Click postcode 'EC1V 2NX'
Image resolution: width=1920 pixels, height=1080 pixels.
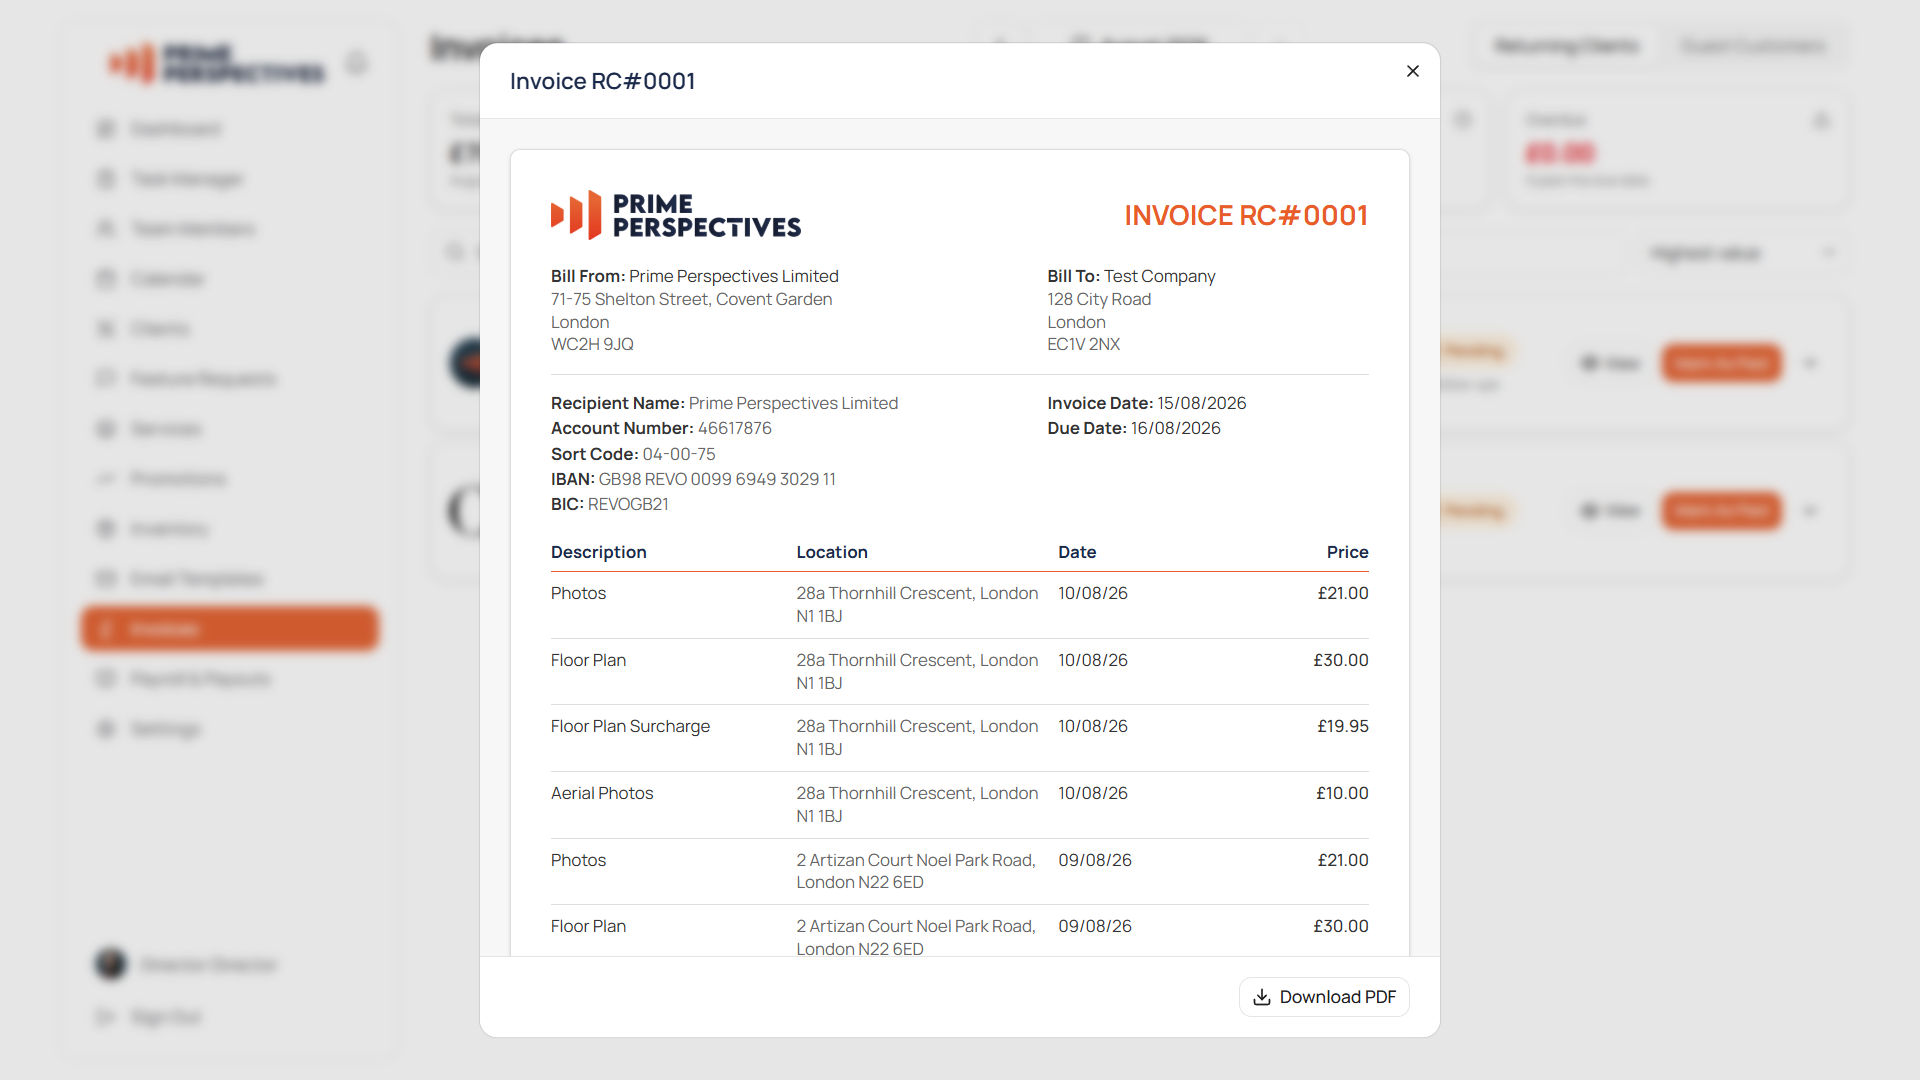[1083, 344]
